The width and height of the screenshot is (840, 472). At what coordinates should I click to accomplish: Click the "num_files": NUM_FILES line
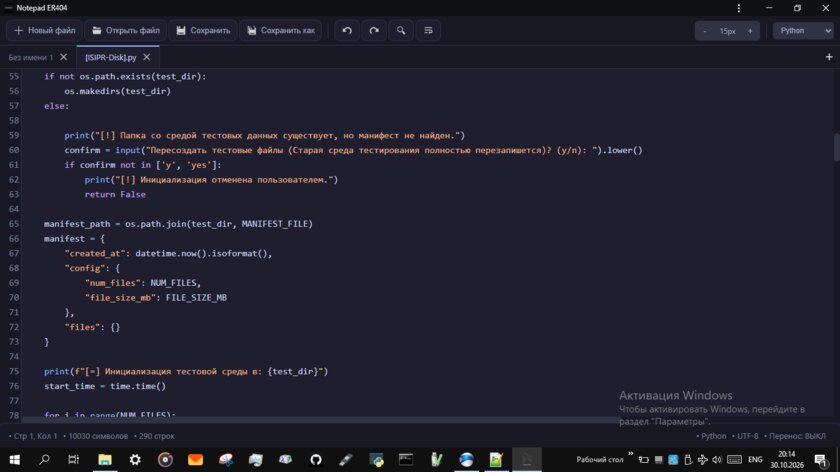tap(142, 283)
